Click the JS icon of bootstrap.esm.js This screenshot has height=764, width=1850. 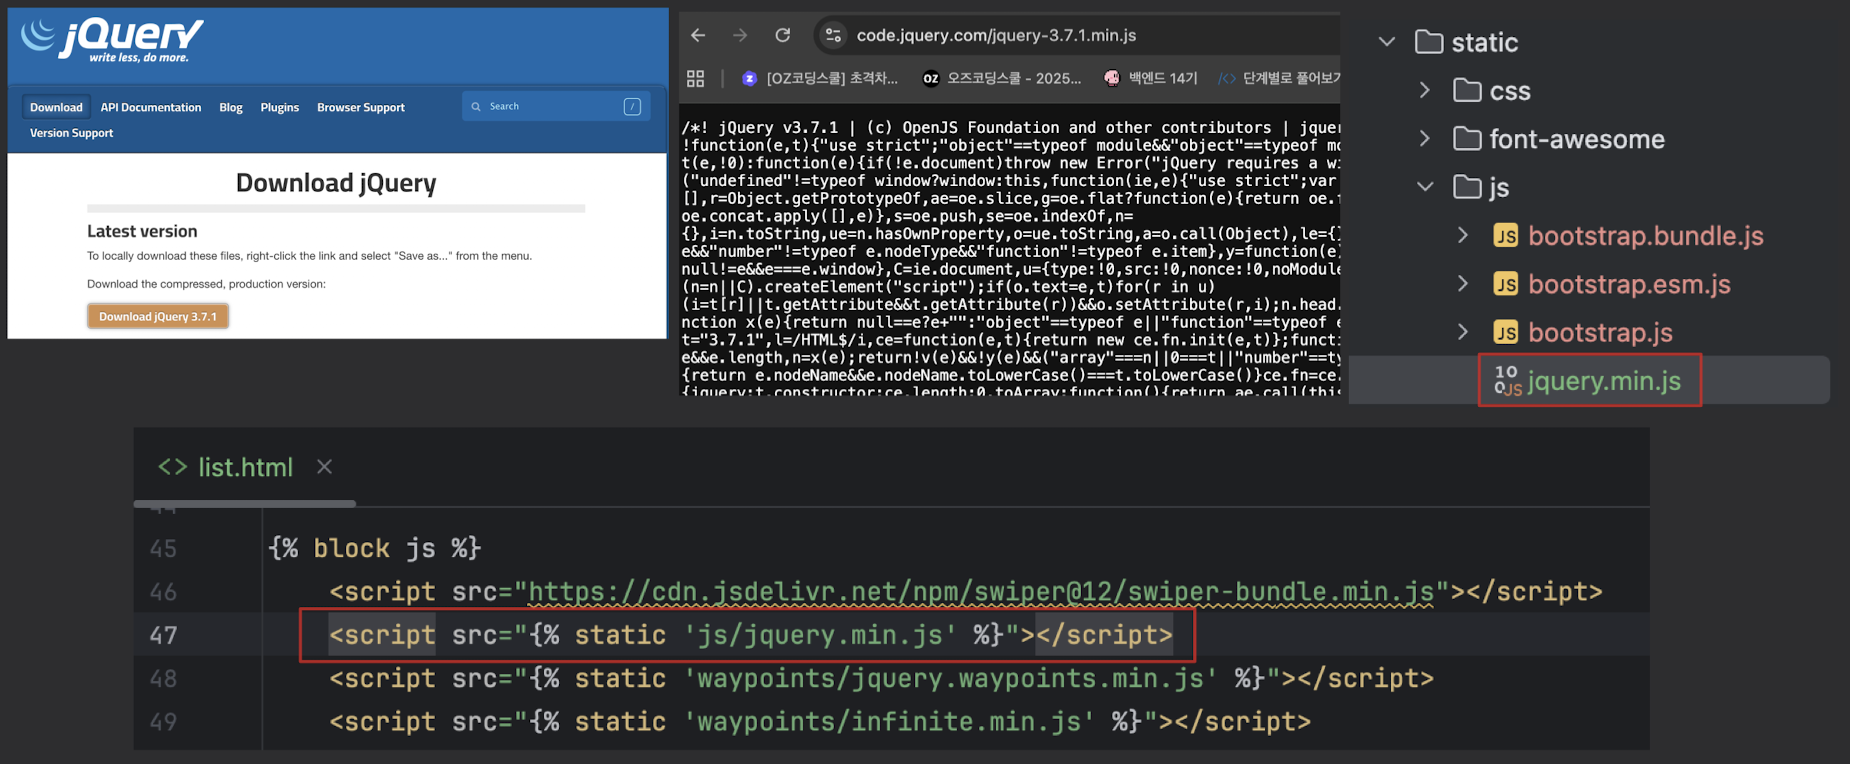1505,284
